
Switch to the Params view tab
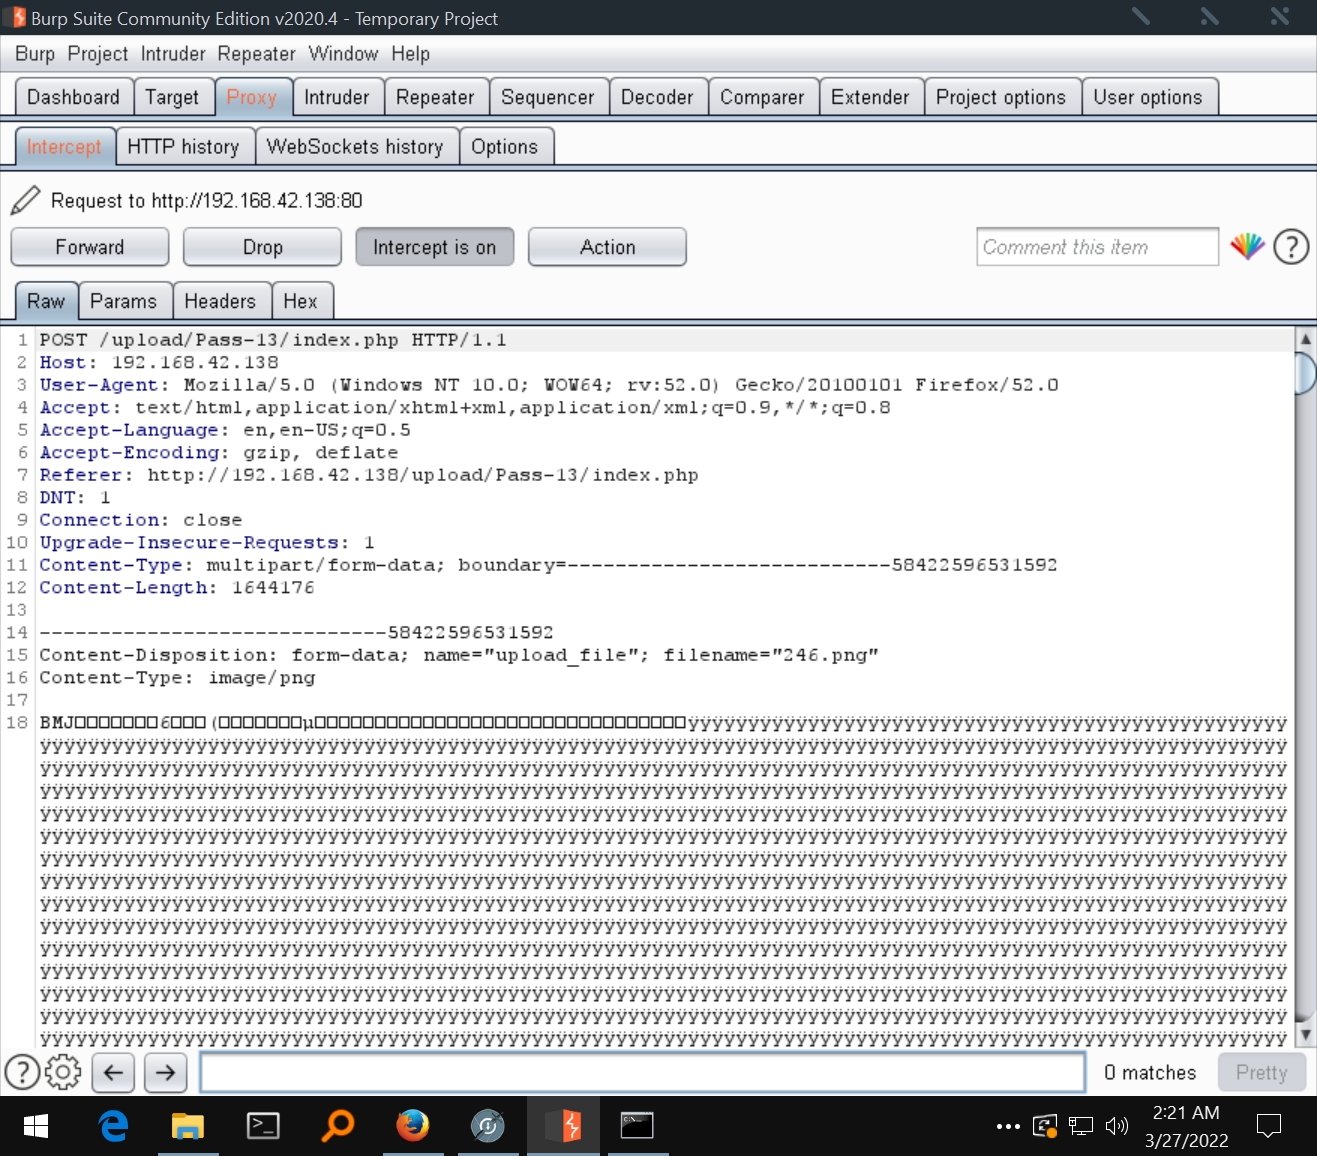(124, 301)
